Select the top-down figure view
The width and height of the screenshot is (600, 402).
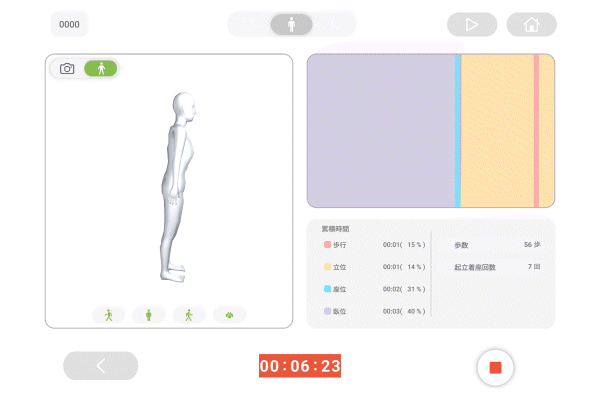click(229, 315)
